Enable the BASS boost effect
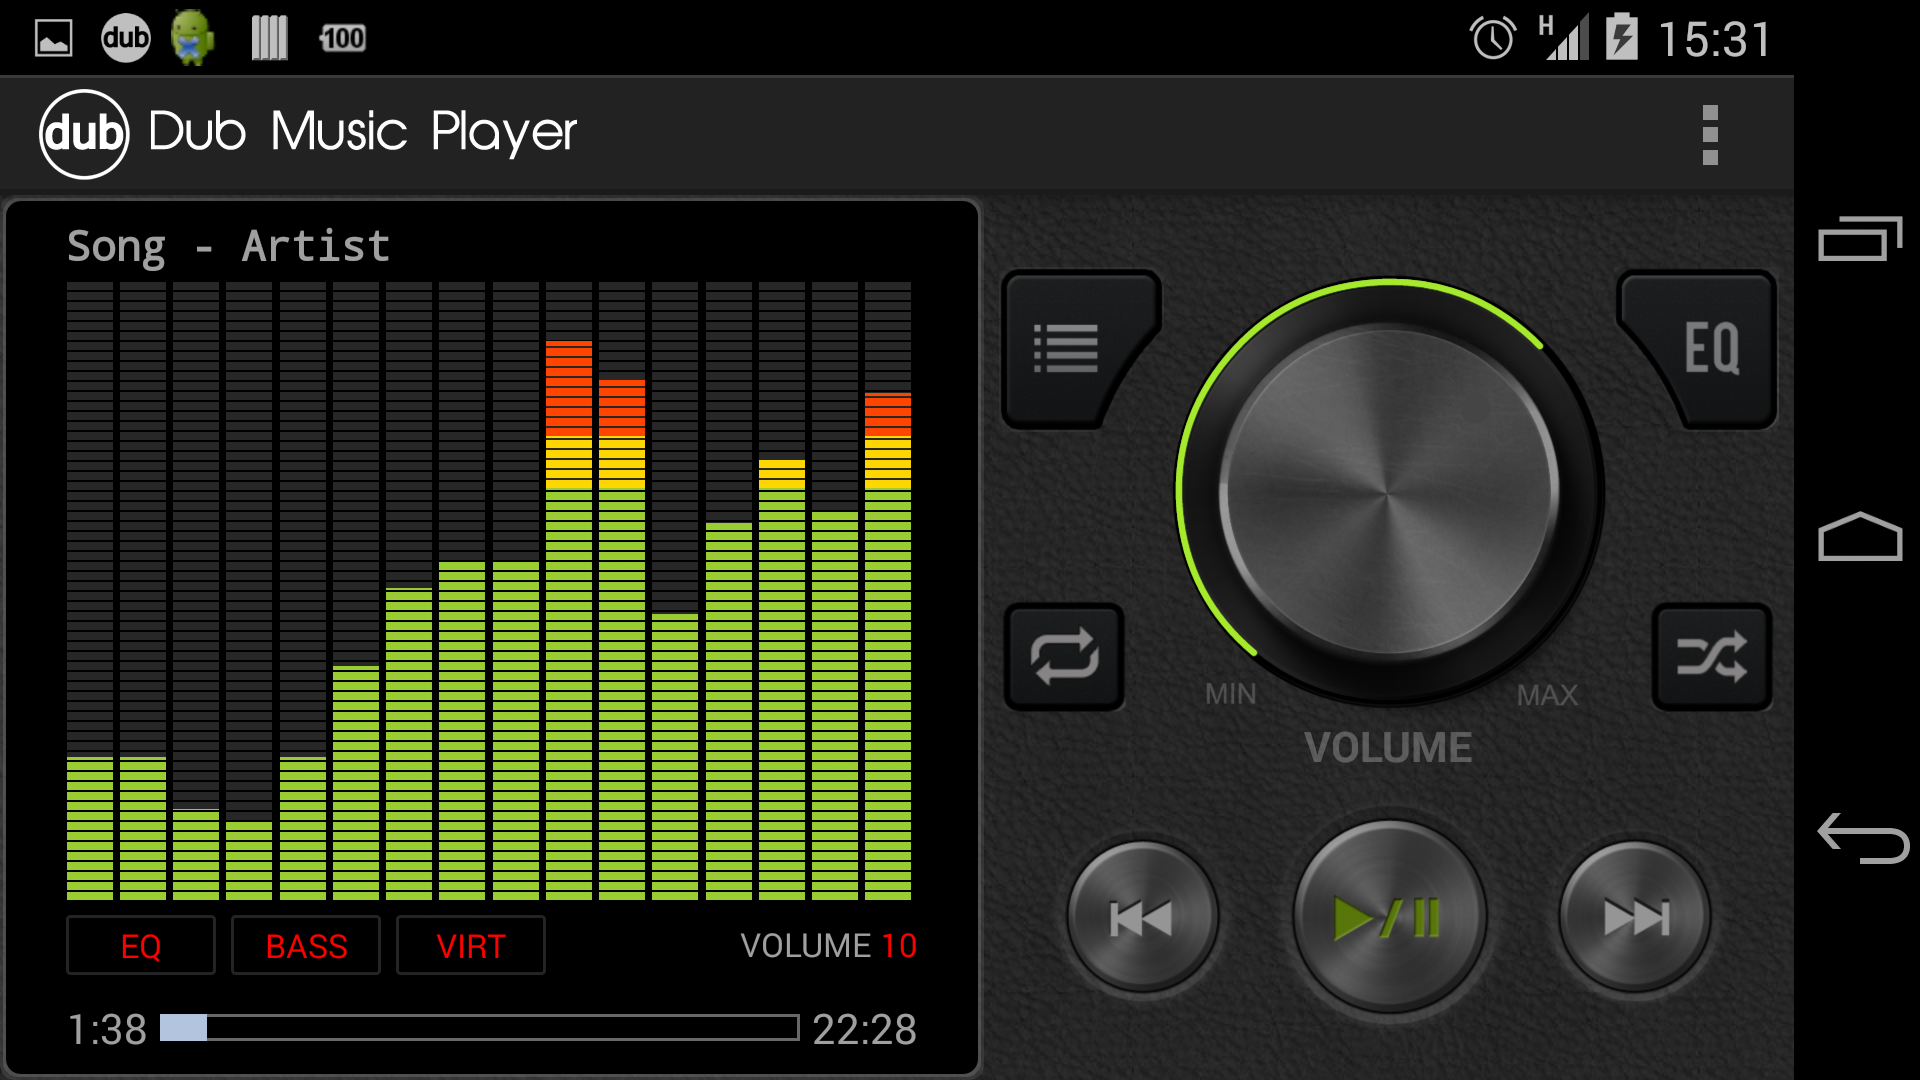Screen dimensions: 1920x1080 [x=305, y=945]
